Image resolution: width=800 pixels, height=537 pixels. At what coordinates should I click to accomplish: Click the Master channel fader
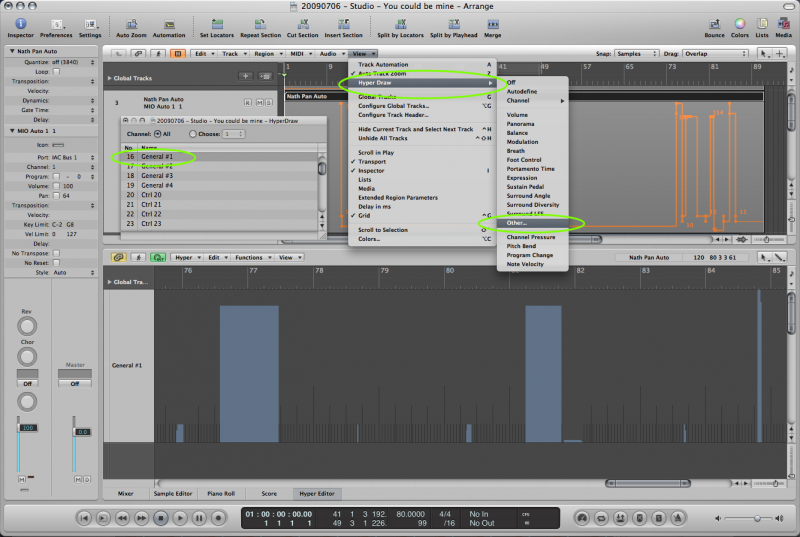click(82, 432)
